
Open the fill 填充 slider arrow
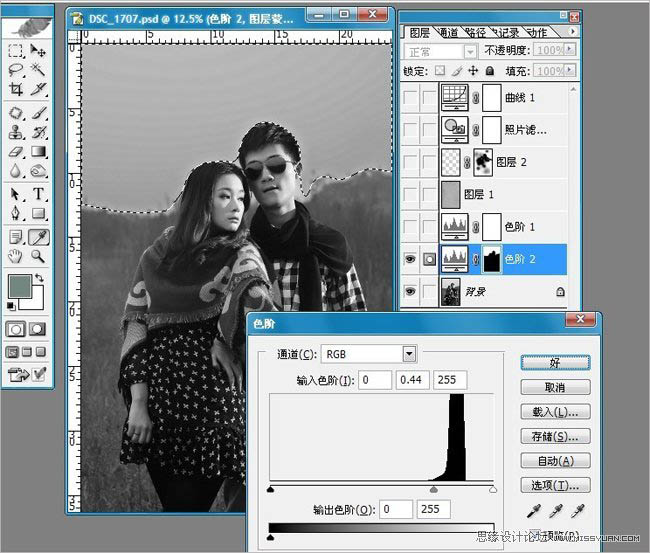coord(570,70)
